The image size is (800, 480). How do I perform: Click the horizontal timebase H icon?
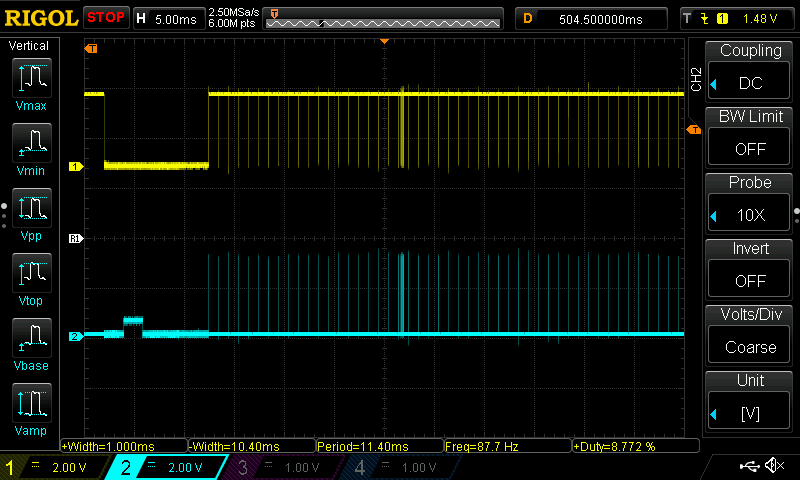click(x=141, y=19)
